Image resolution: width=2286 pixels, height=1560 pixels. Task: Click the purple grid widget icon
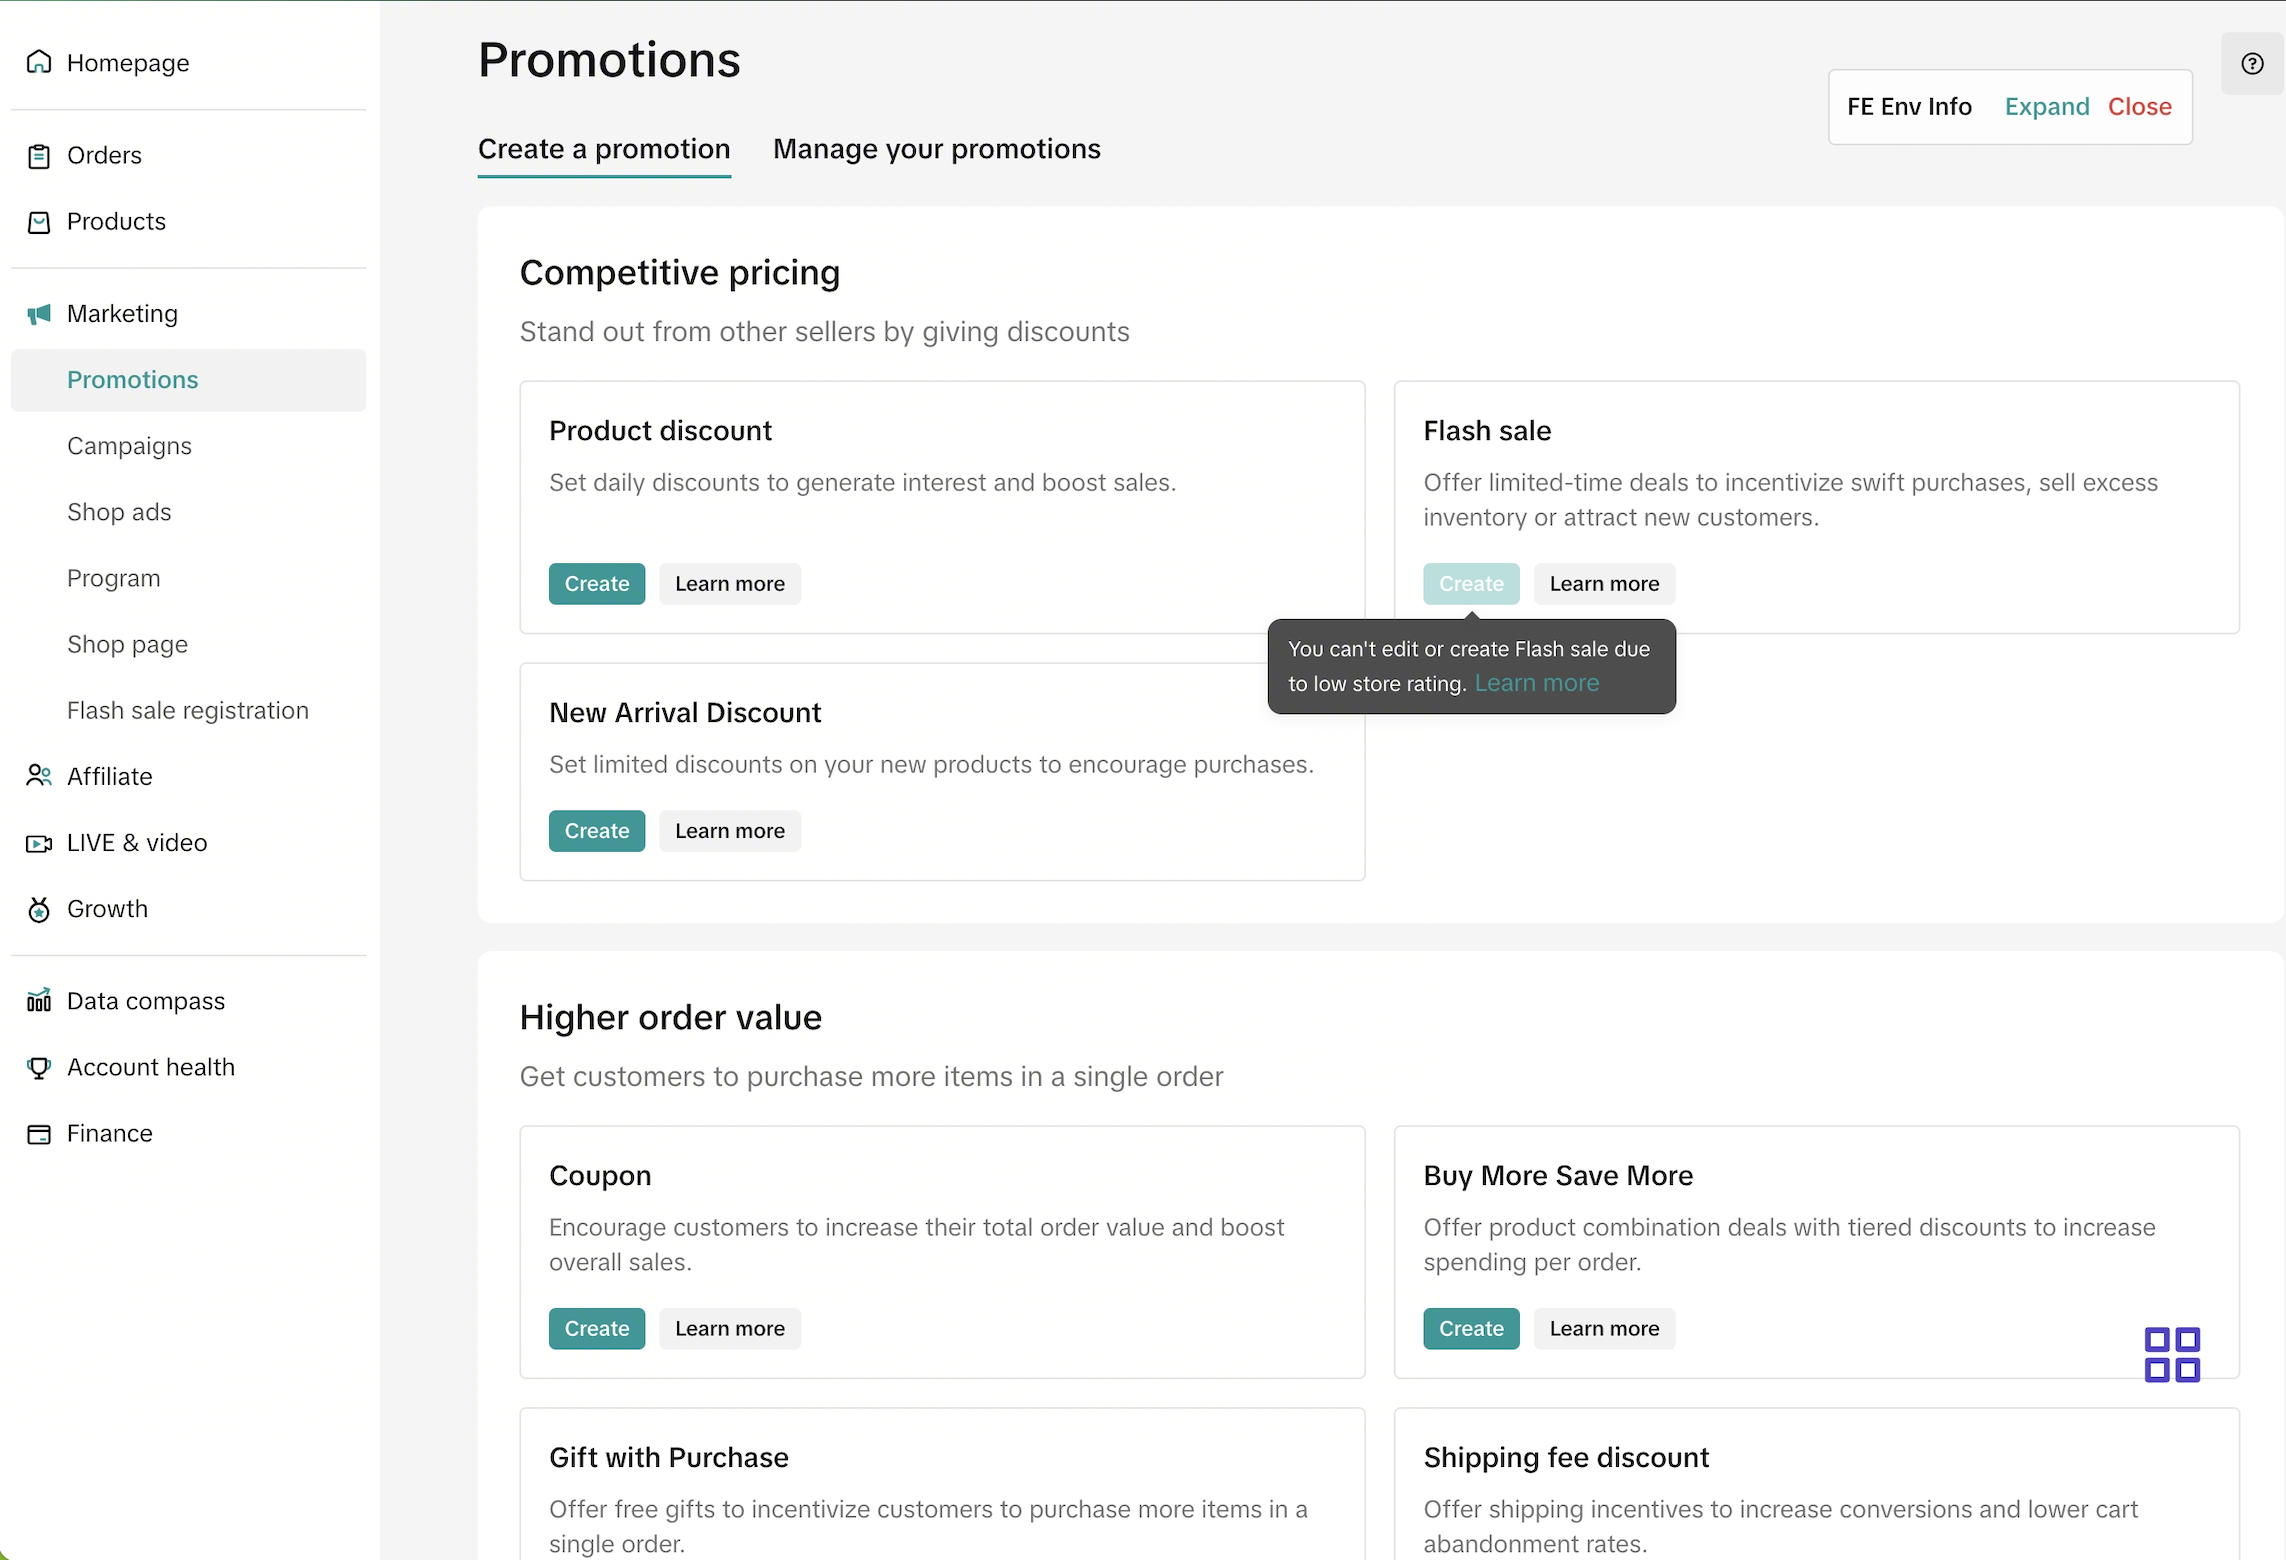[2172, 1354]
